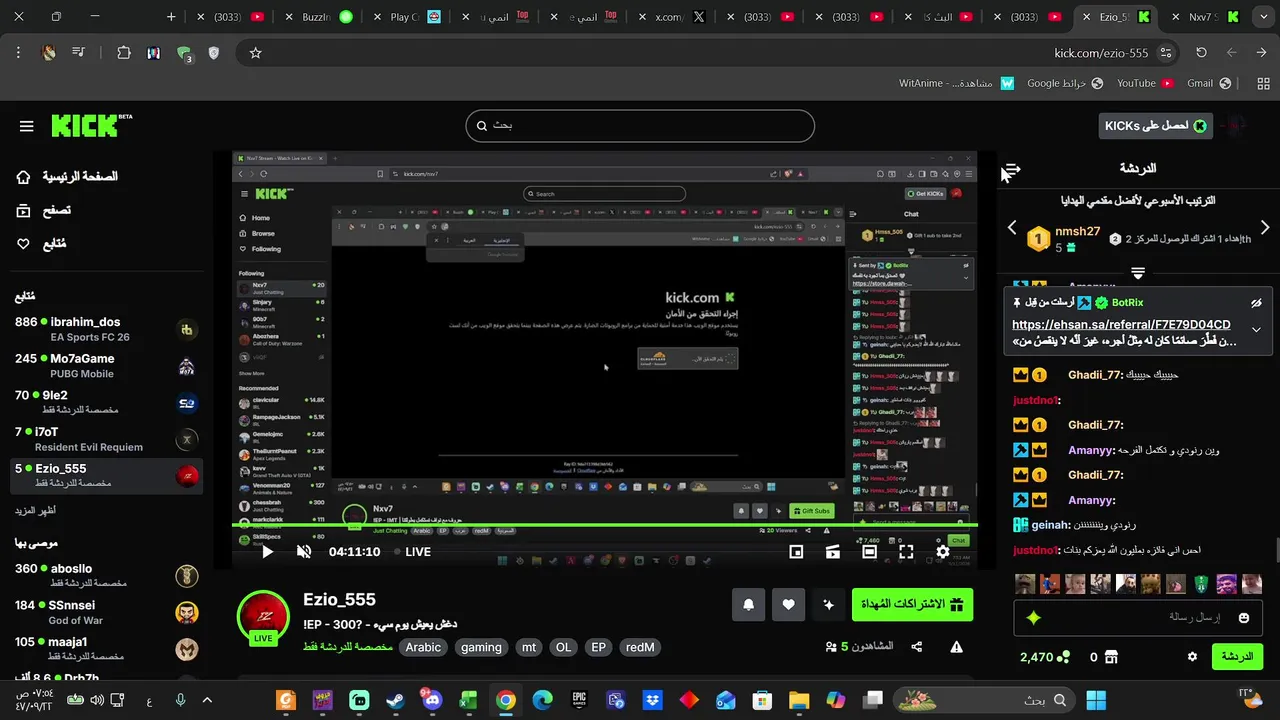This screenshot has height=720, width=1280.
Task: Send message with chat button
Action: coord(1237,657)
